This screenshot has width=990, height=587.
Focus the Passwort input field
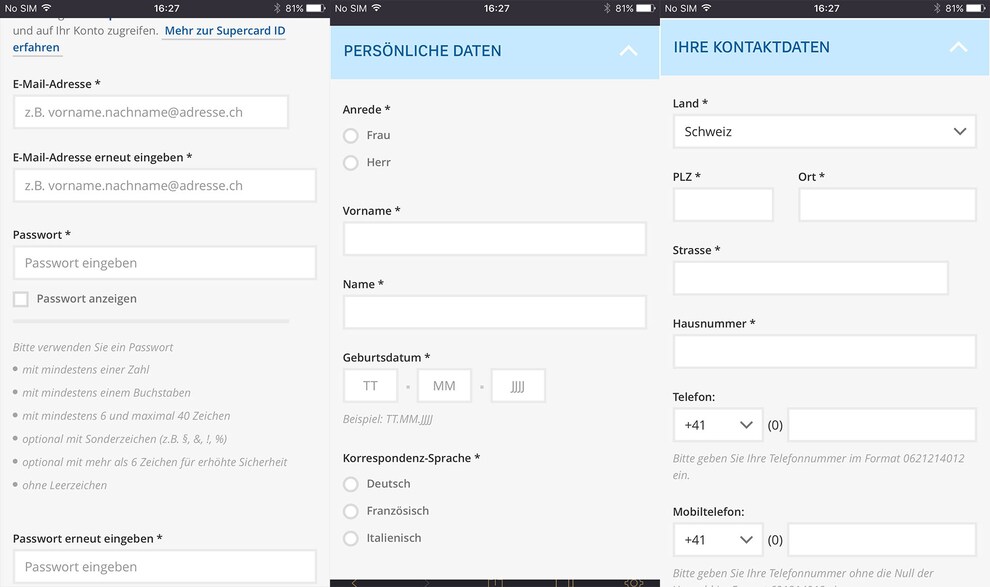point(165,263)
